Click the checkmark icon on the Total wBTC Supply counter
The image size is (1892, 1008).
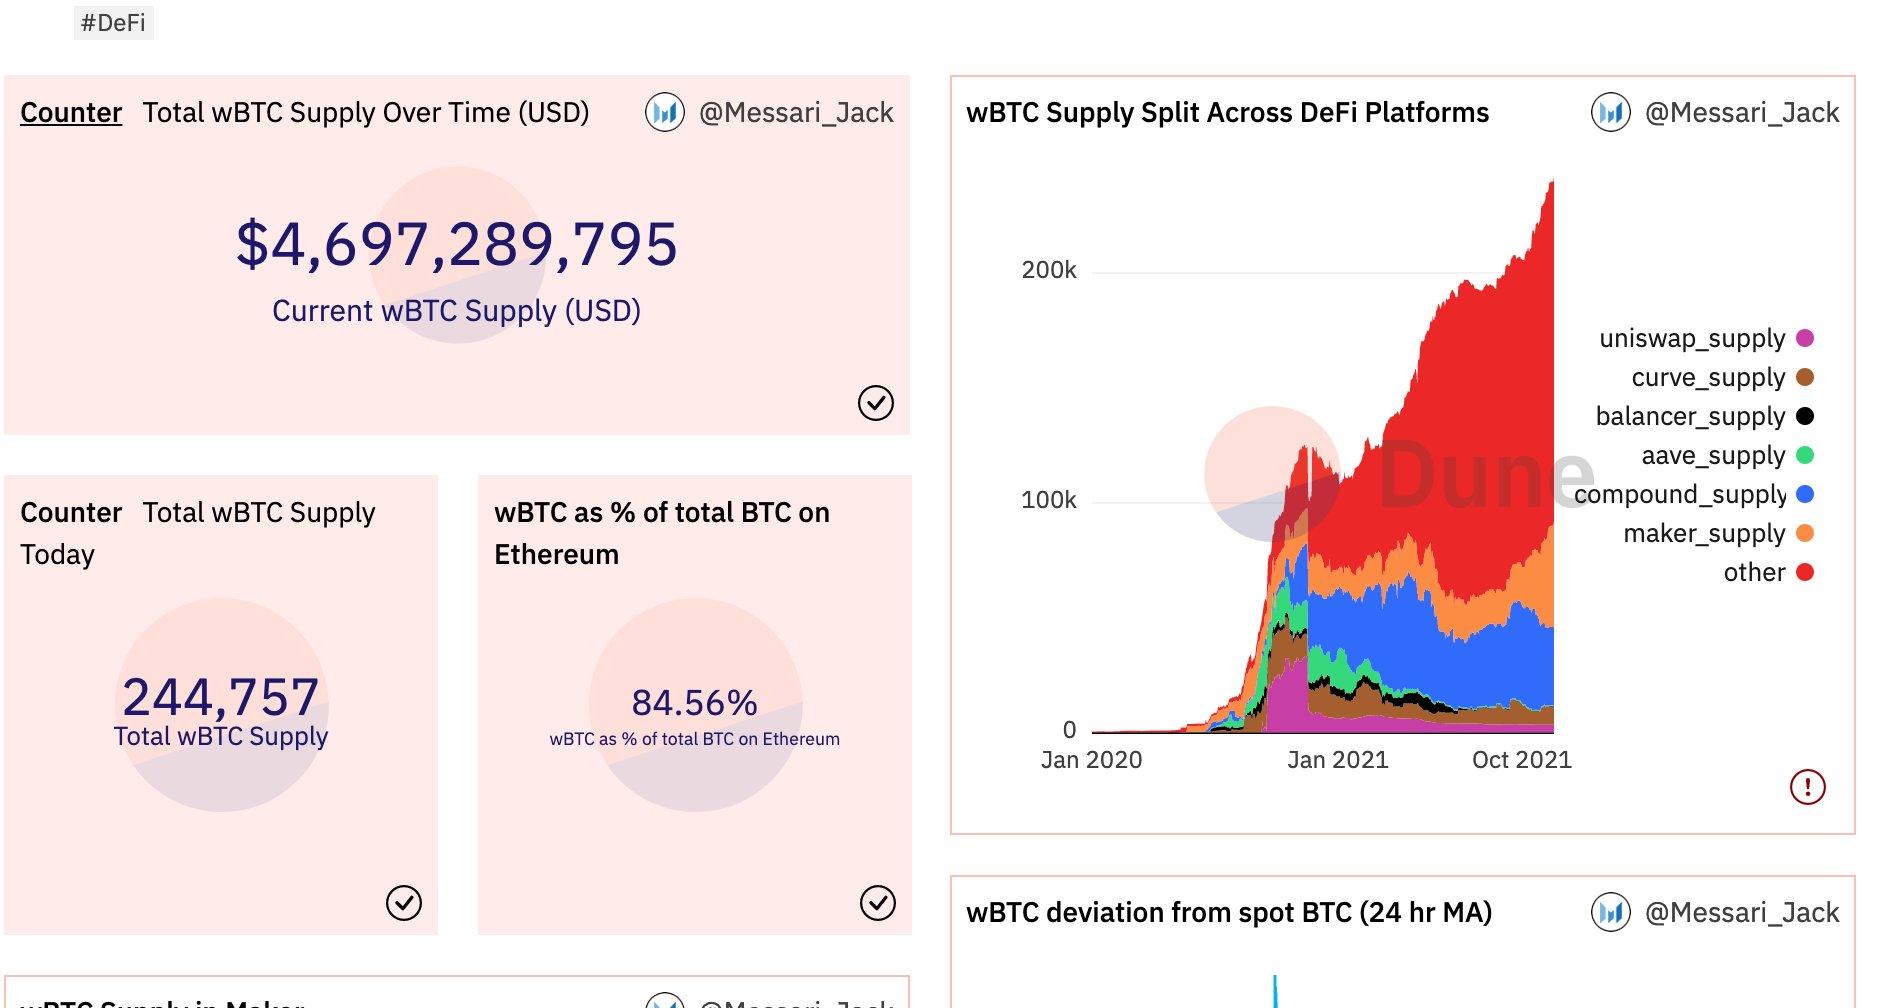point(877,403)
